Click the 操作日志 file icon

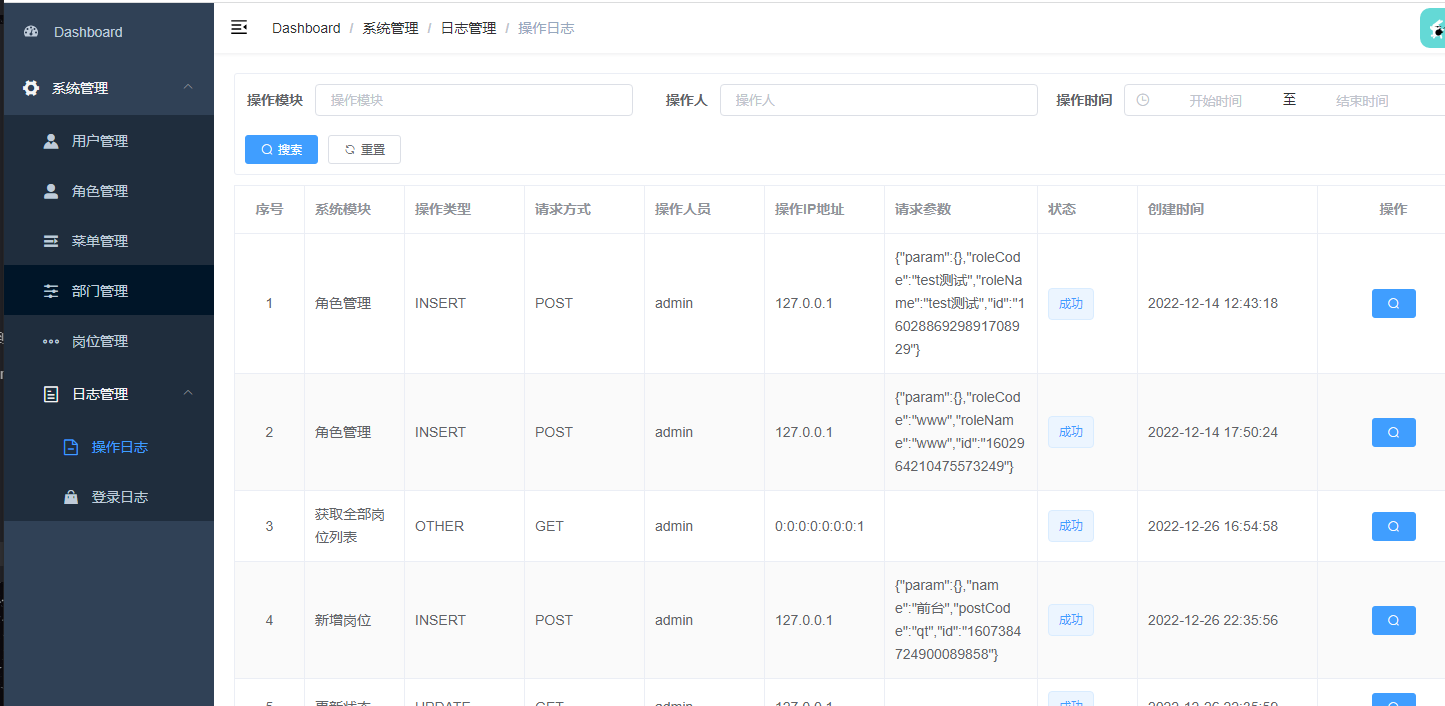[x=71, y=447]
